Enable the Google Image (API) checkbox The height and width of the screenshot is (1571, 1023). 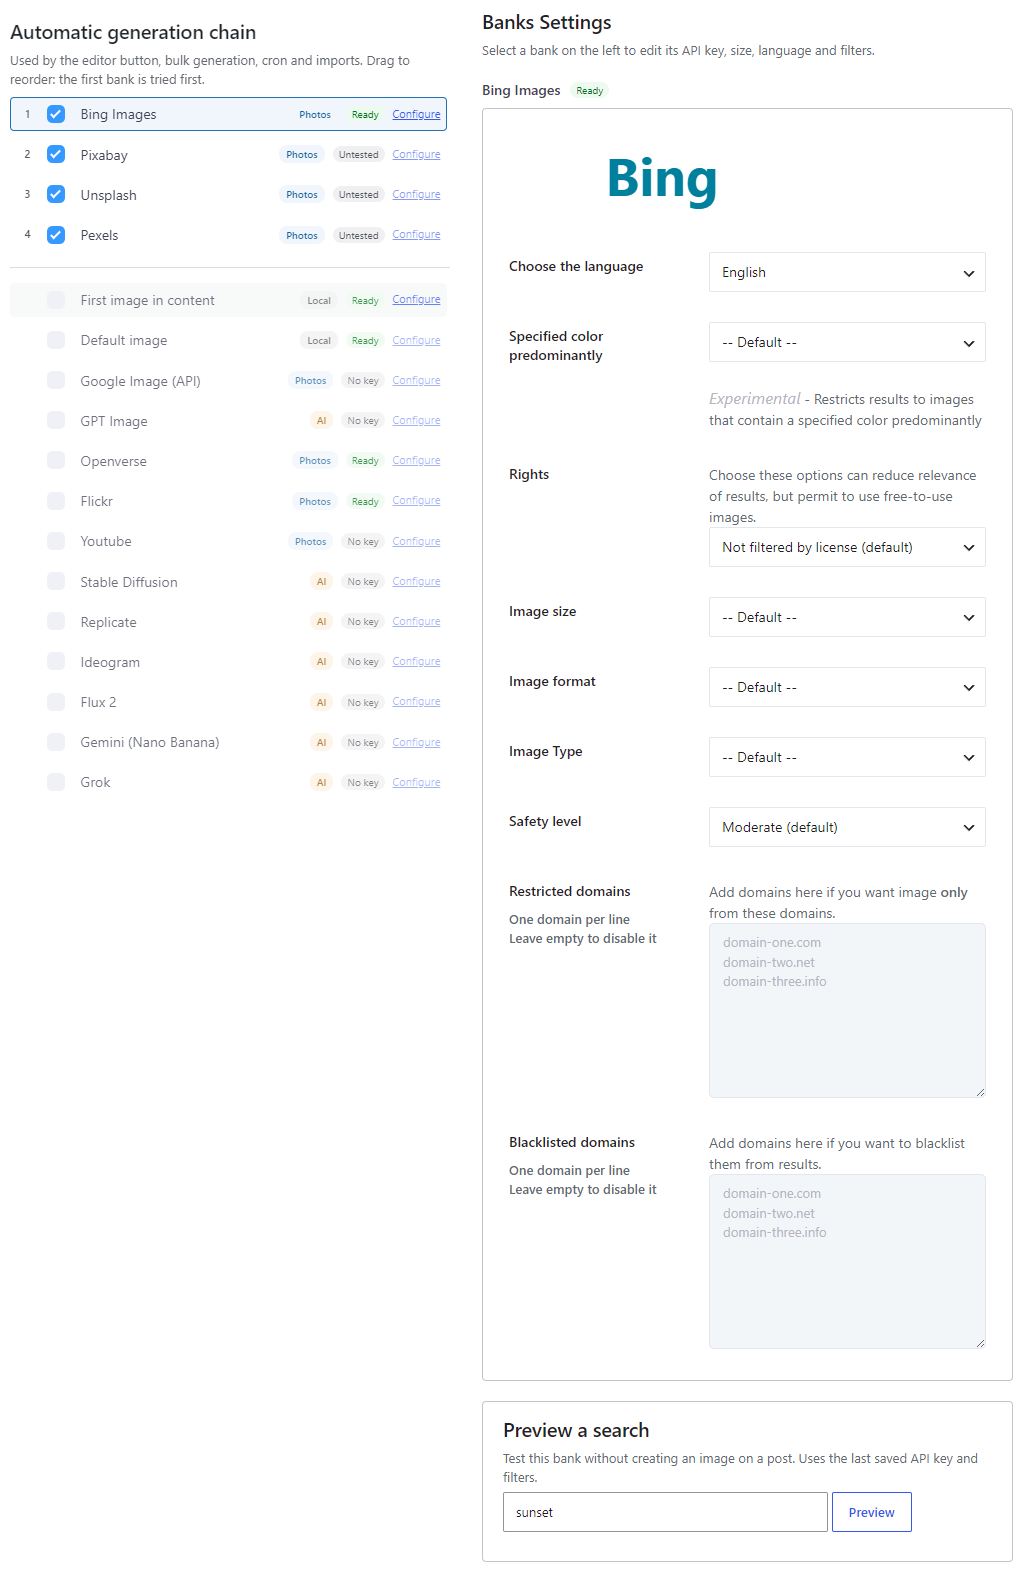56,380
